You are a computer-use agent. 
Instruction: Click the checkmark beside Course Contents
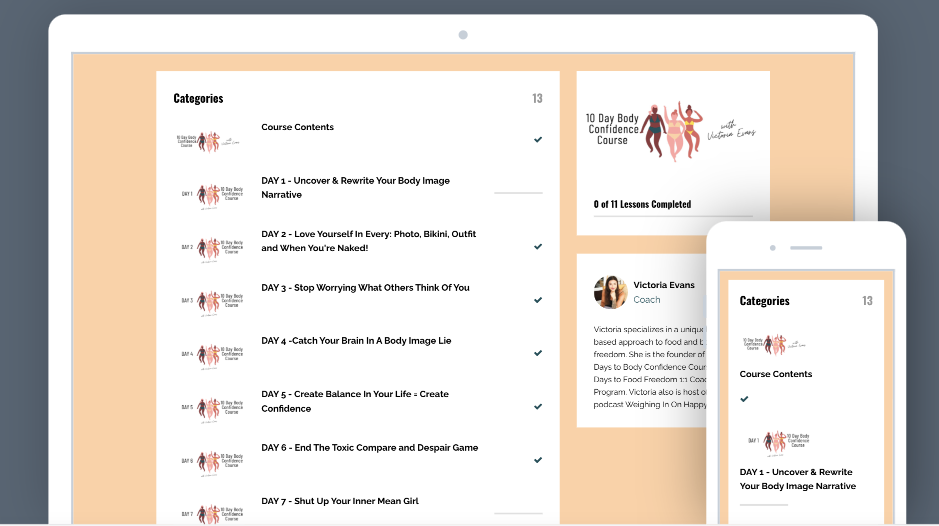(x=538, y=140)
